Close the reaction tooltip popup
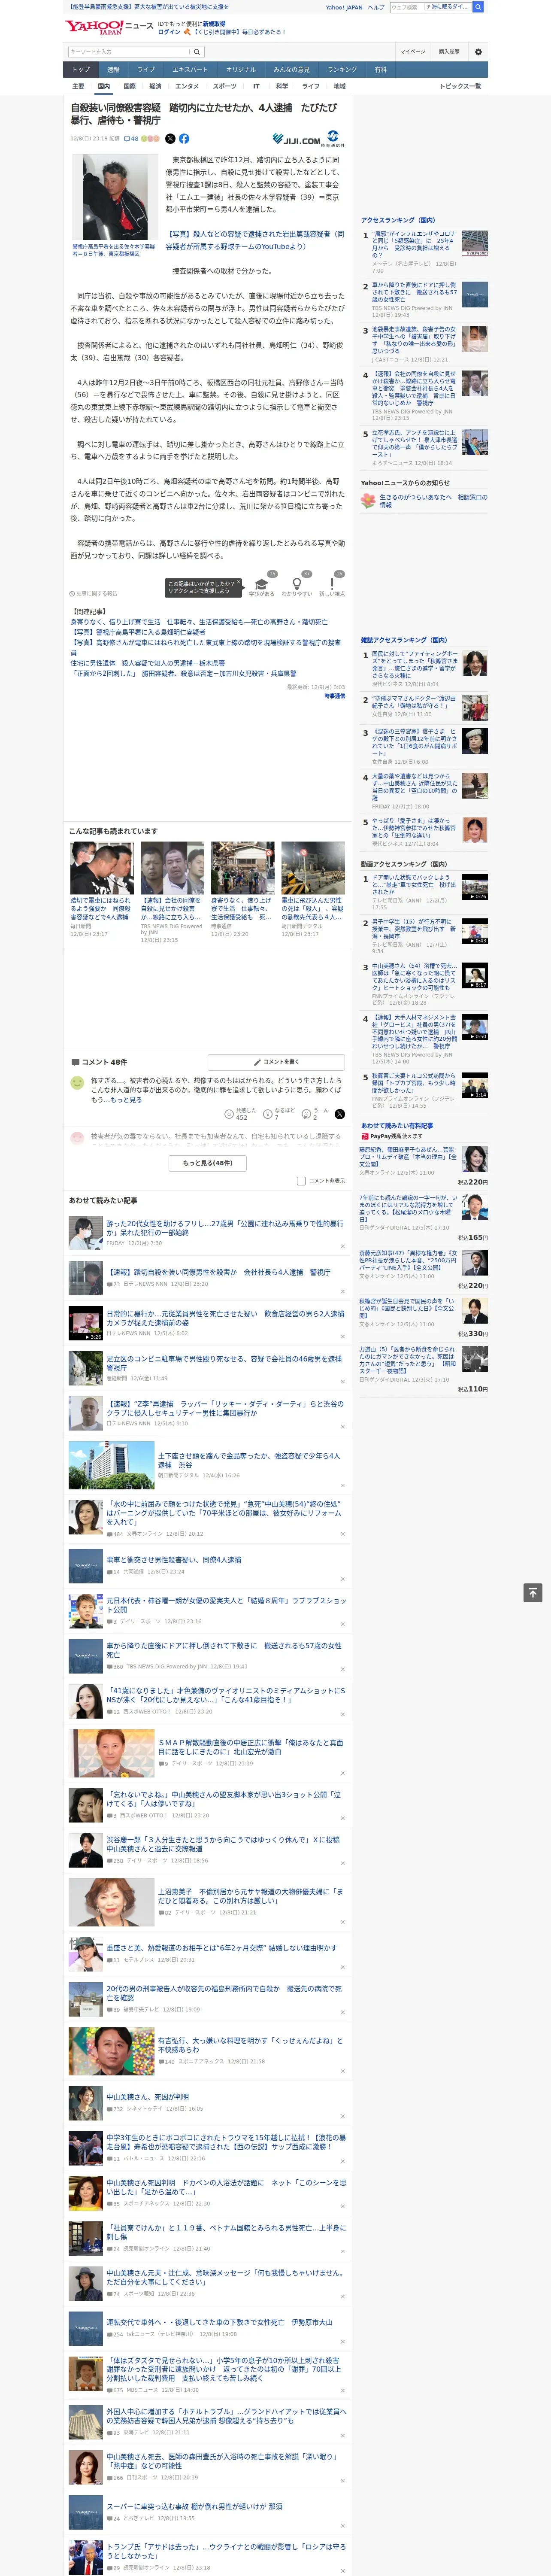 [239, 582]
